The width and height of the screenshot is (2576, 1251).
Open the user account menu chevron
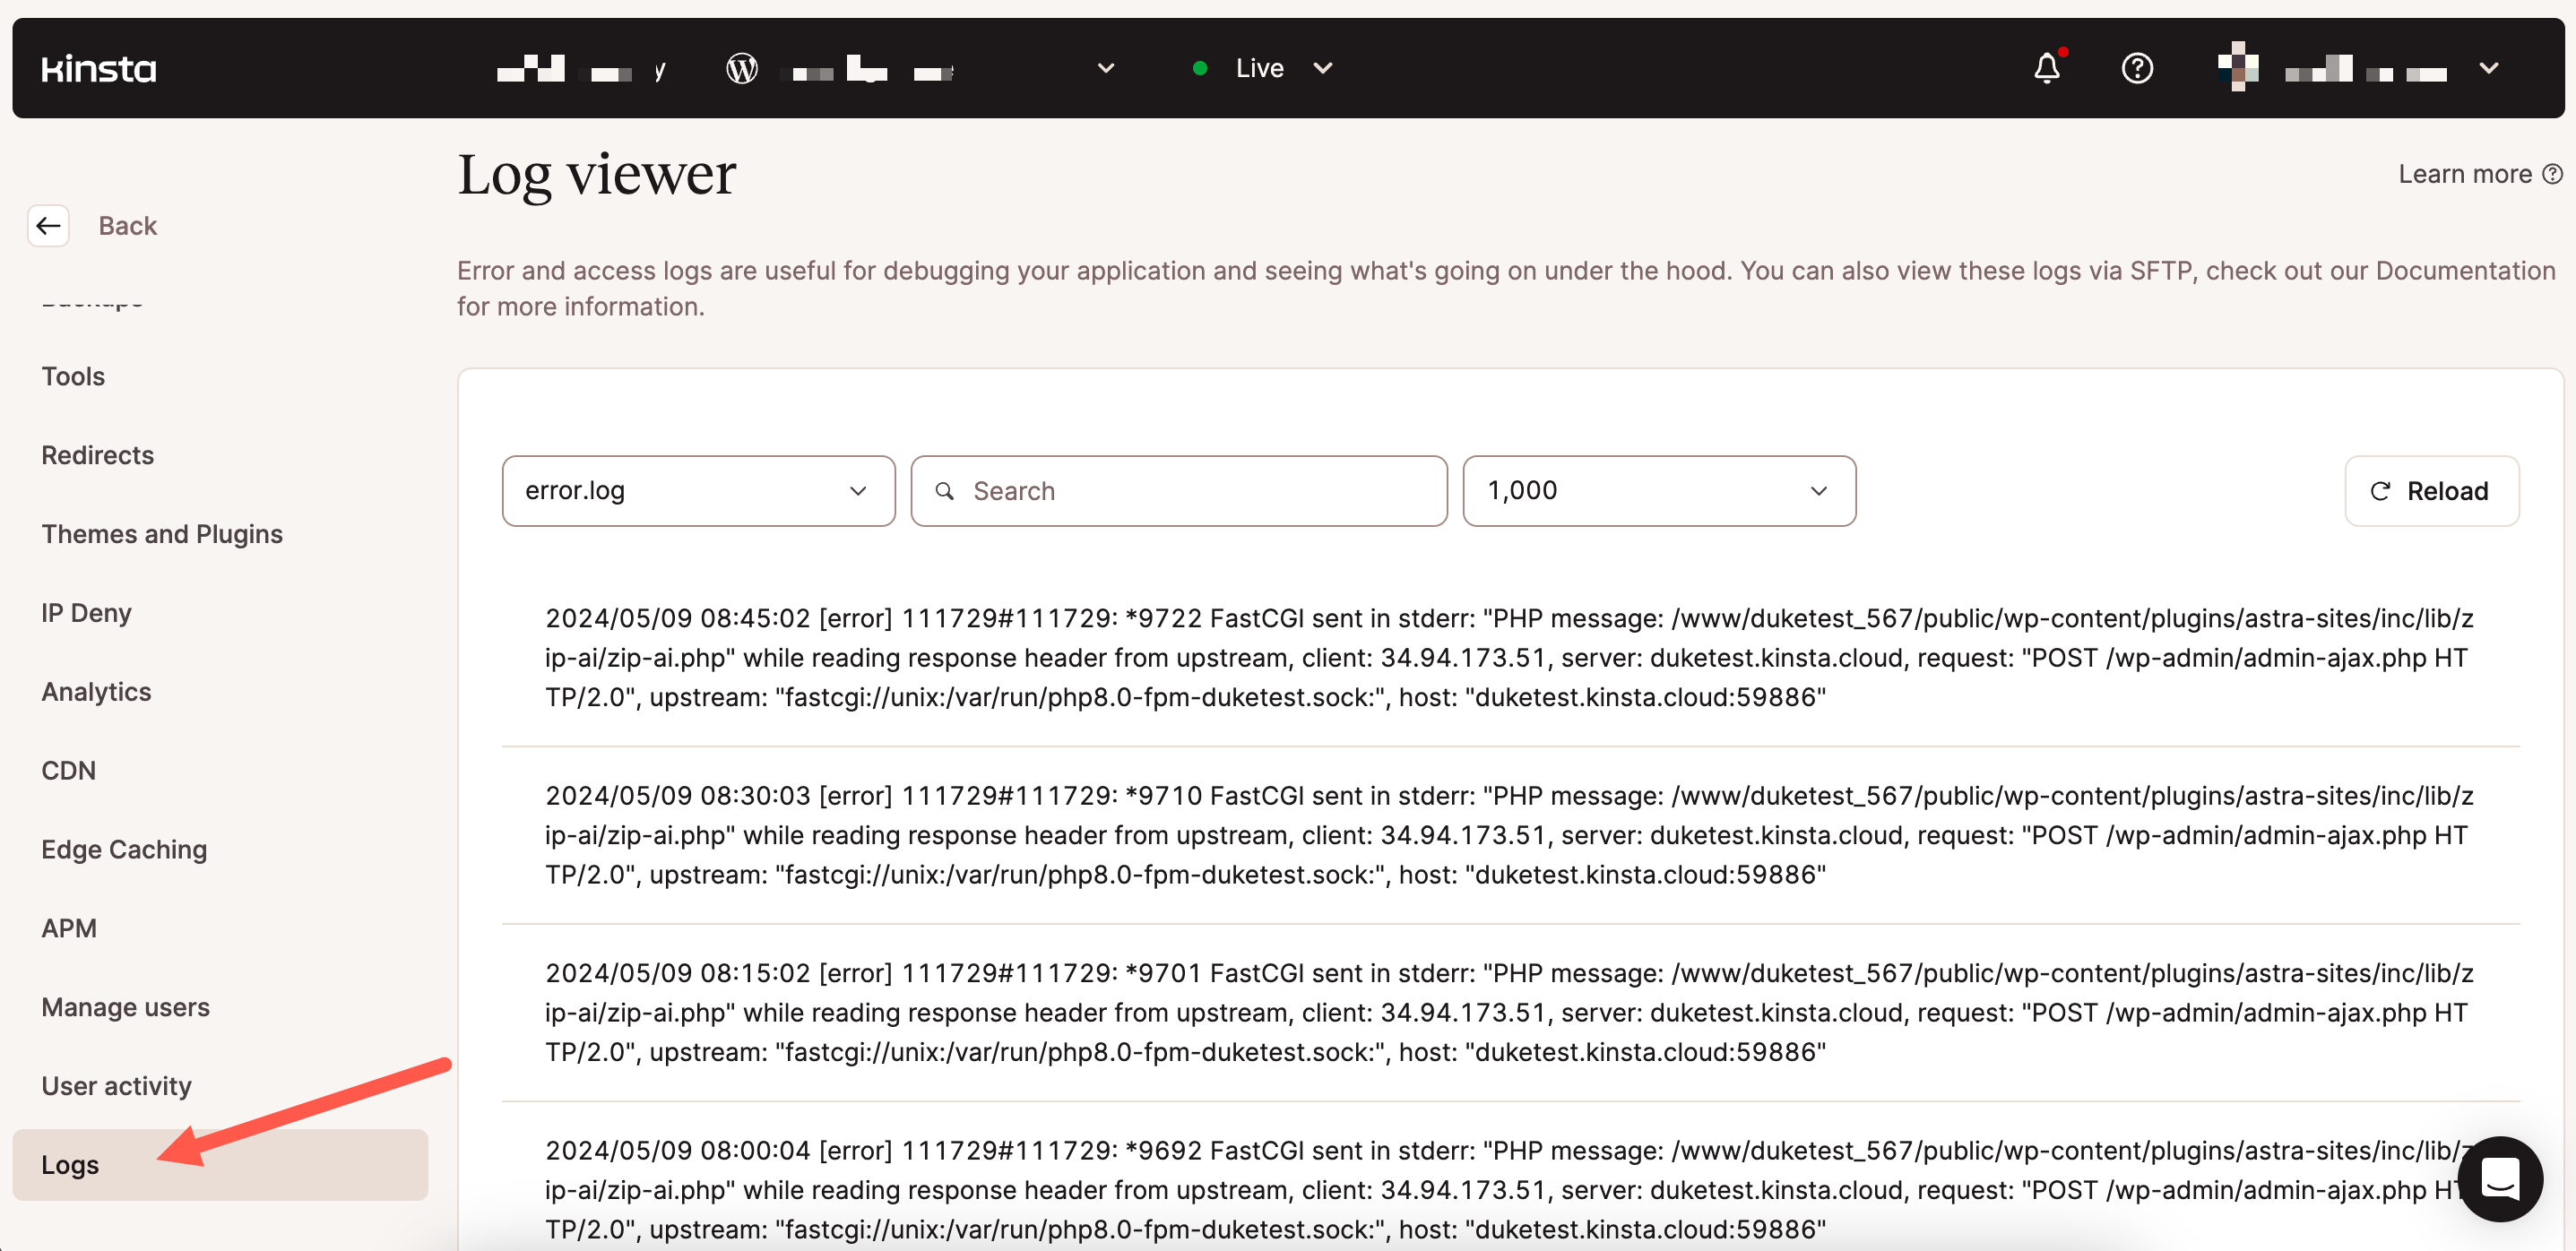click(2488, 68)
